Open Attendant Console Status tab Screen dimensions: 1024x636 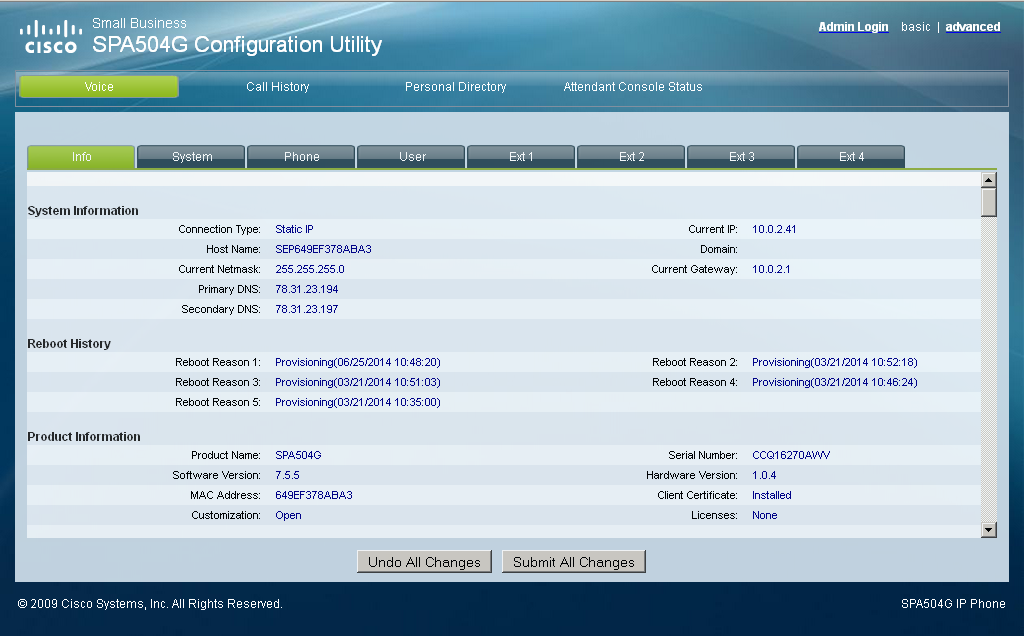click(633, 87)
